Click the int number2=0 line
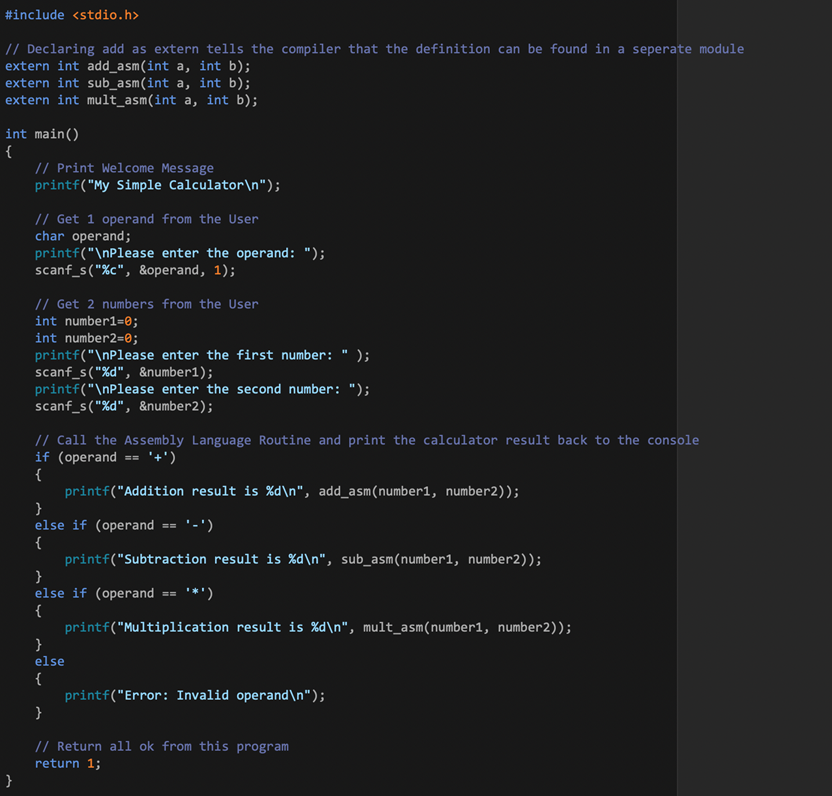 pyautogui.click(x=86, y=338)
